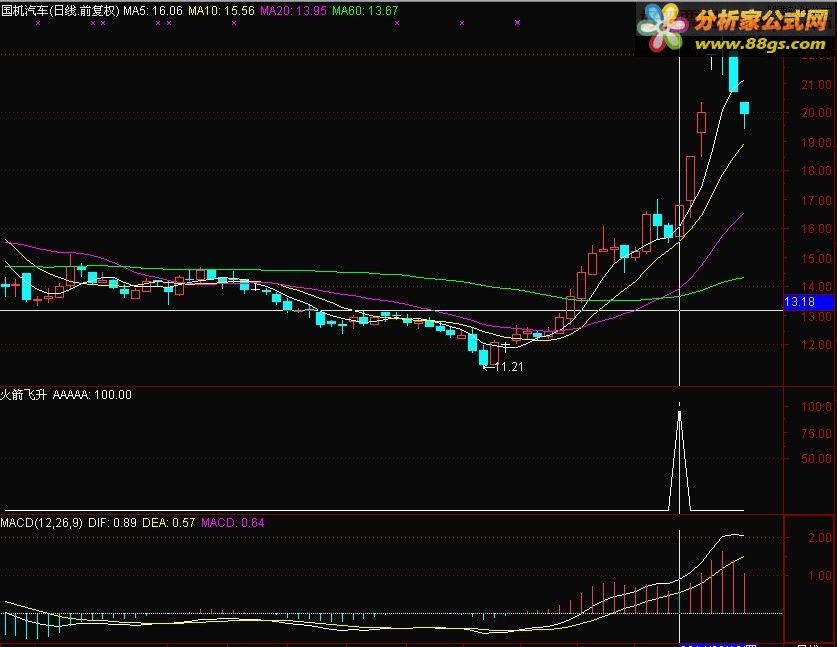The height and width of the screenshot is (647, 837).
Task: Click the 2.00 MACD axis label
Action: (820, 538)
